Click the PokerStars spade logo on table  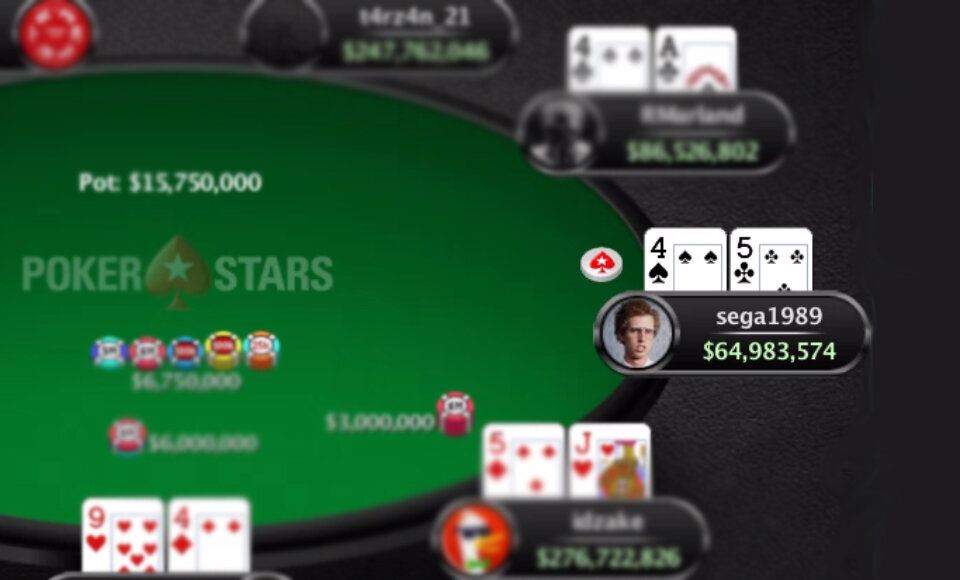178,271
